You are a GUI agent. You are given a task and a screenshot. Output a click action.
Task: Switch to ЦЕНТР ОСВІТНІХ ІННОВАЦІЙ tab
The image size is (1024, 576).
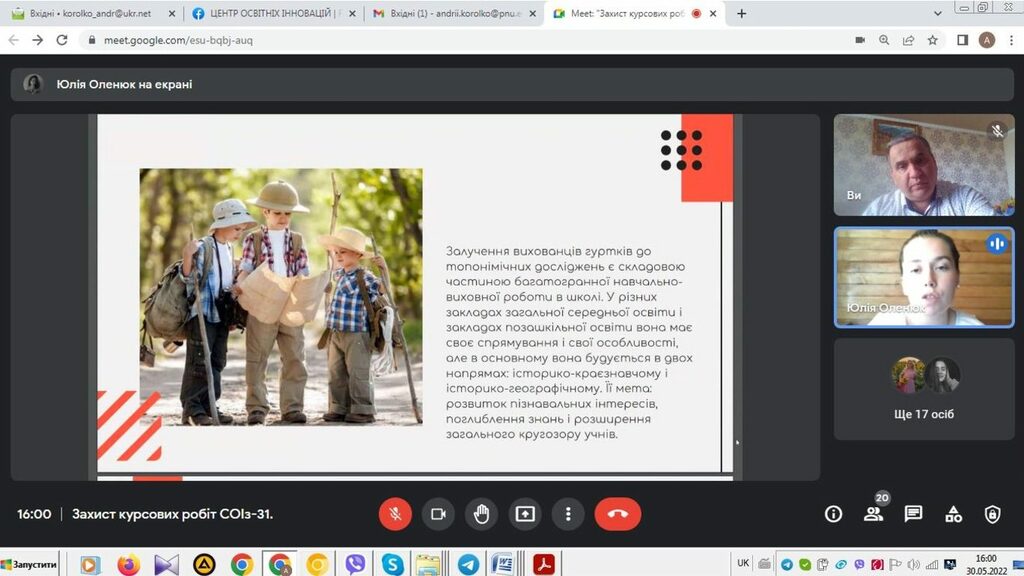point(269,14)
